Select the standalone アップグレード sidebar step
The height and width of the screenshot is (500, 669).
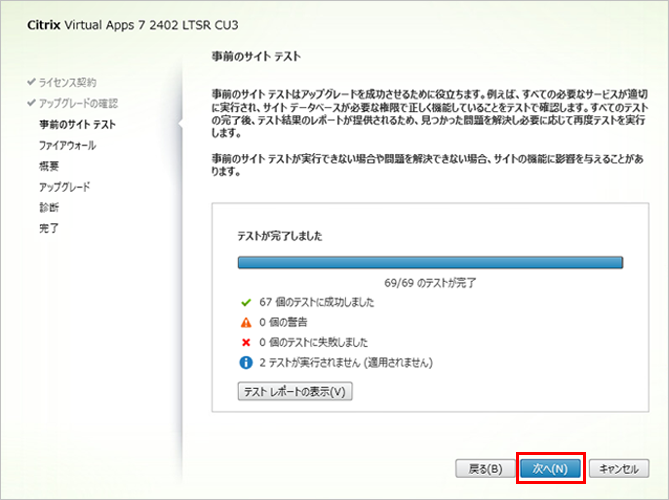tap(64, 187)
